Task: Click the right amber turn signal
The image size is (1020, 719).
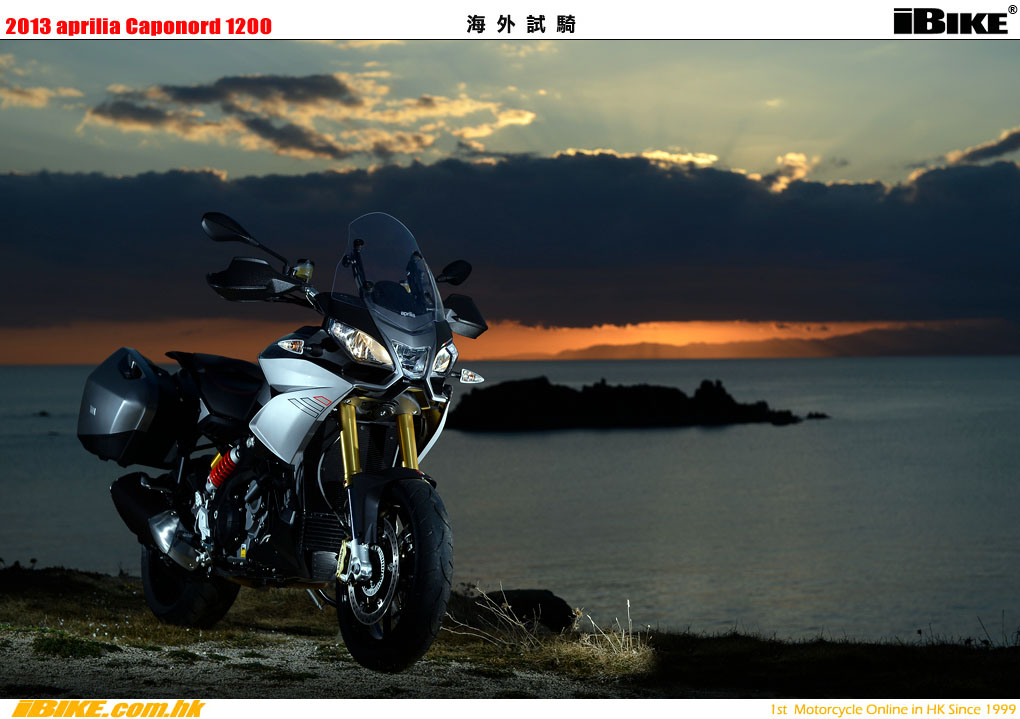Action: 469,376
